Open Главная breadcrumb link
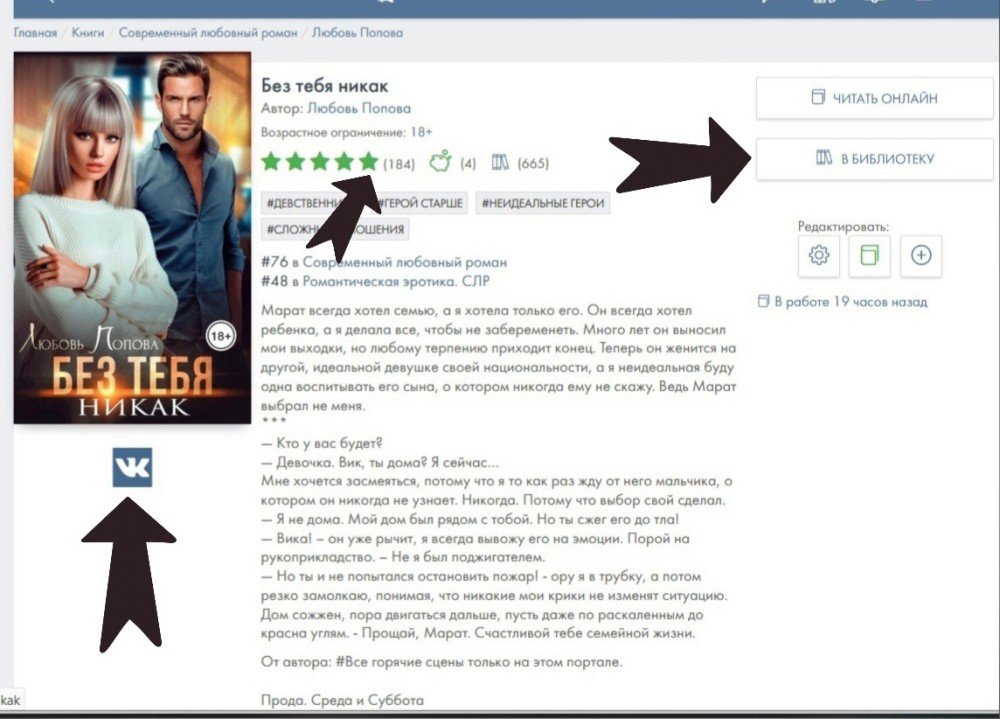1000x719 pixels. coord(35,33)
